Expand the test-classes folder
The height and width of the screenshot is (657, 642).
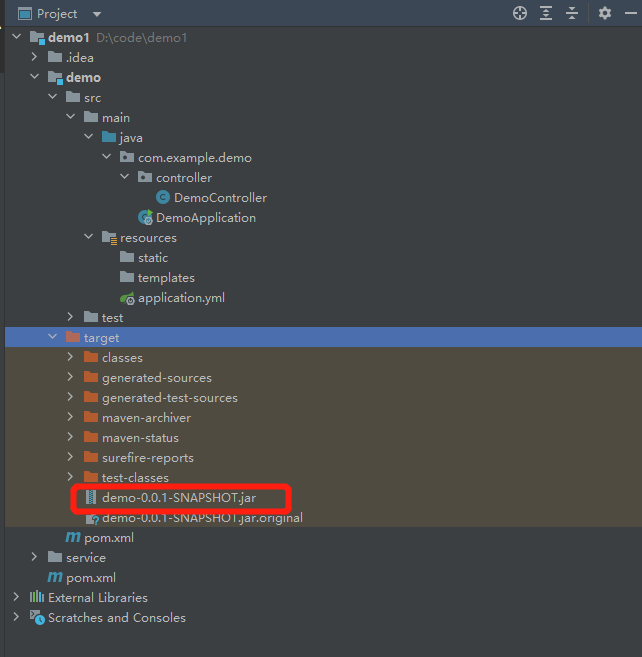pos(70,477)
